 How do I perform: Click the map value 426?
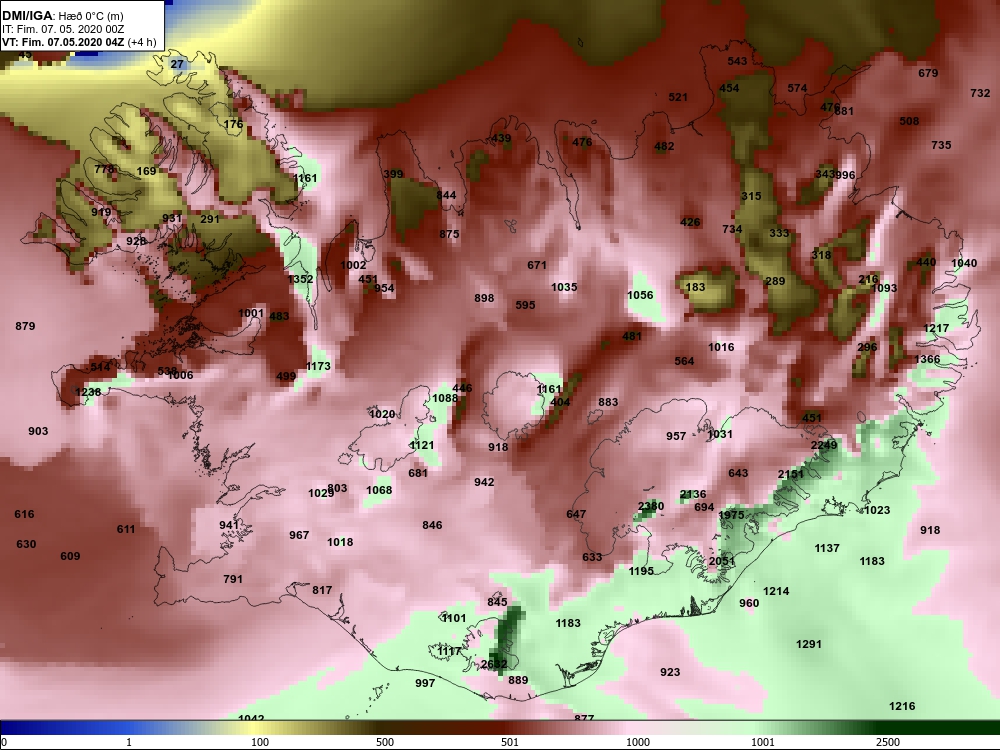[x=690, y=222]
